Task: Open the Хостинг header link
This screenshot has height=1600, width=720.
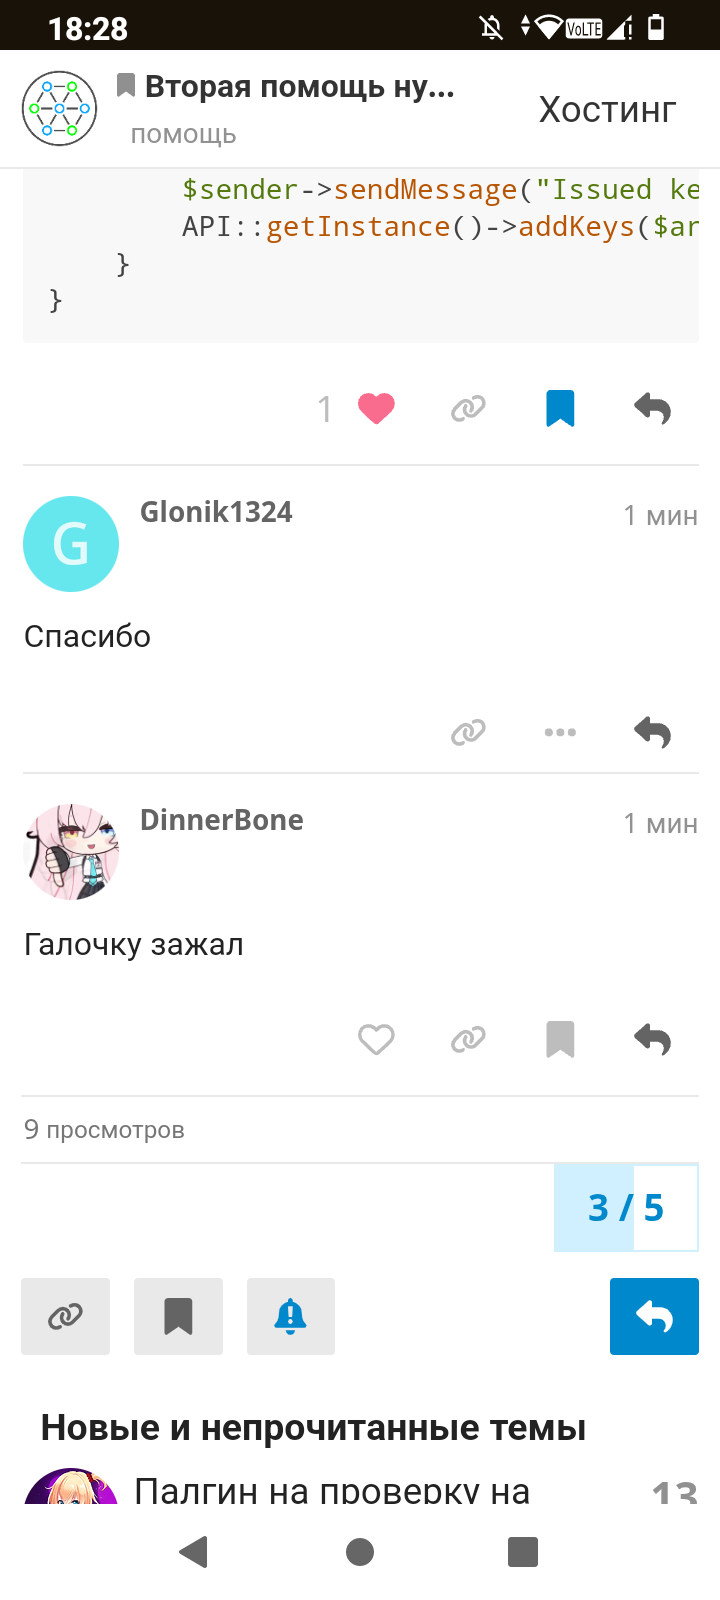Action: [608, 109]
